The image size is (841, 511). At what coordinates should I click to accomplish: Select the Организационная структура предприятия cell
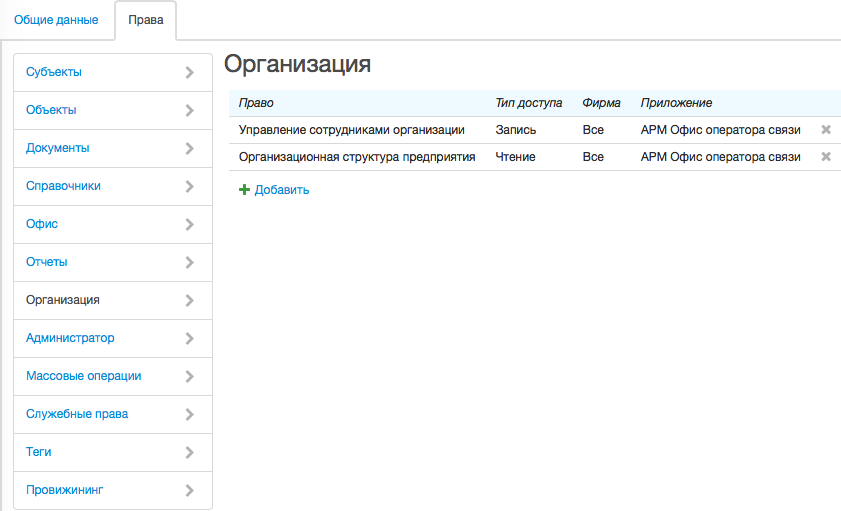[x=357, y=157]
